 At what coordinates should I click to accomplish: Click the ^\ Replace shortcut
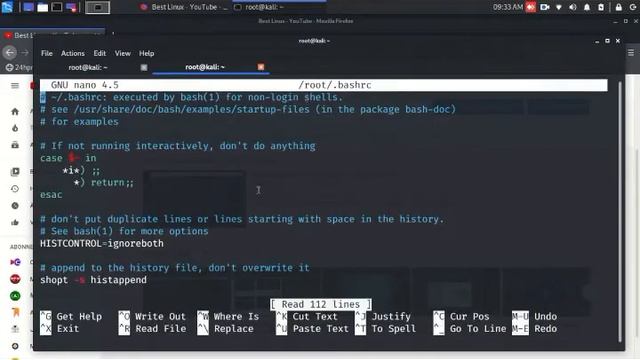[x=225, y=329]
